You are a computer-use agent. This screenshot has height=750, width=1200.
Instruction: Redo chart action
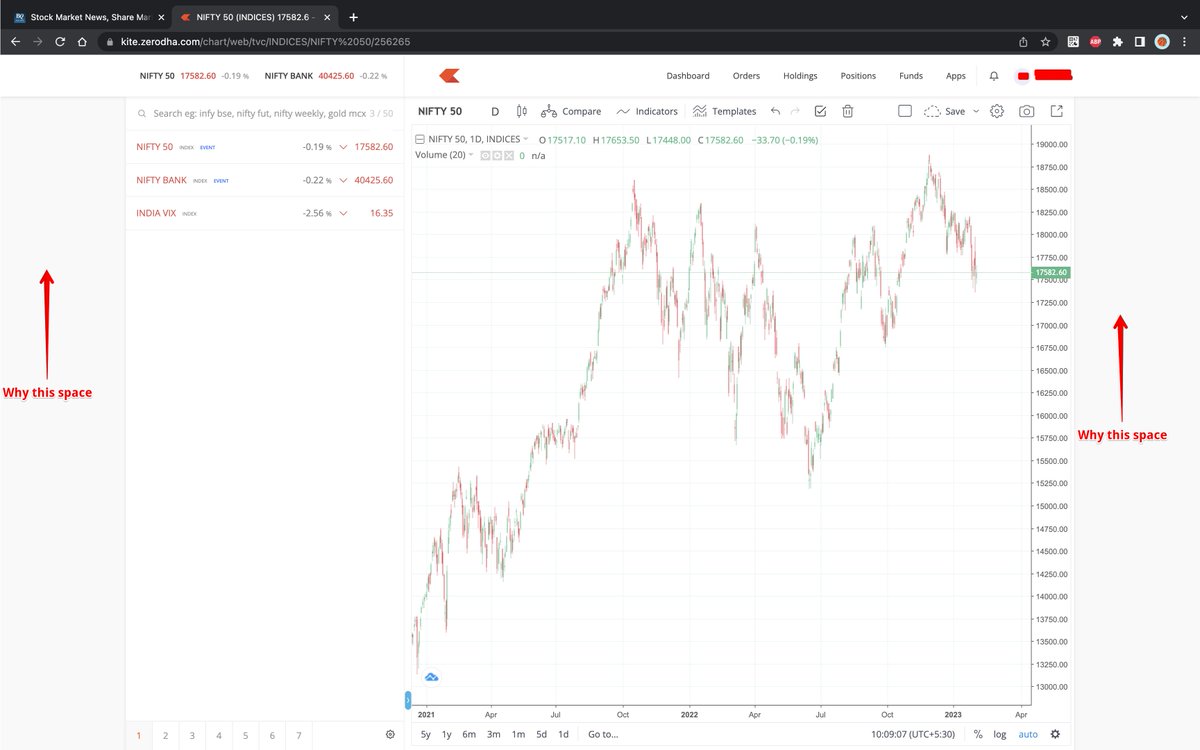tap(796, 111)
